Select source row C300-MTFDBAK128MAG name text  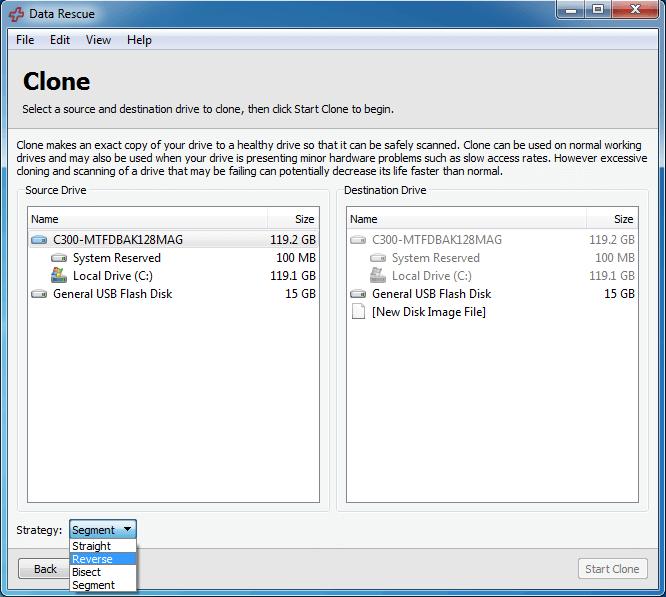[x=118, y=240]
